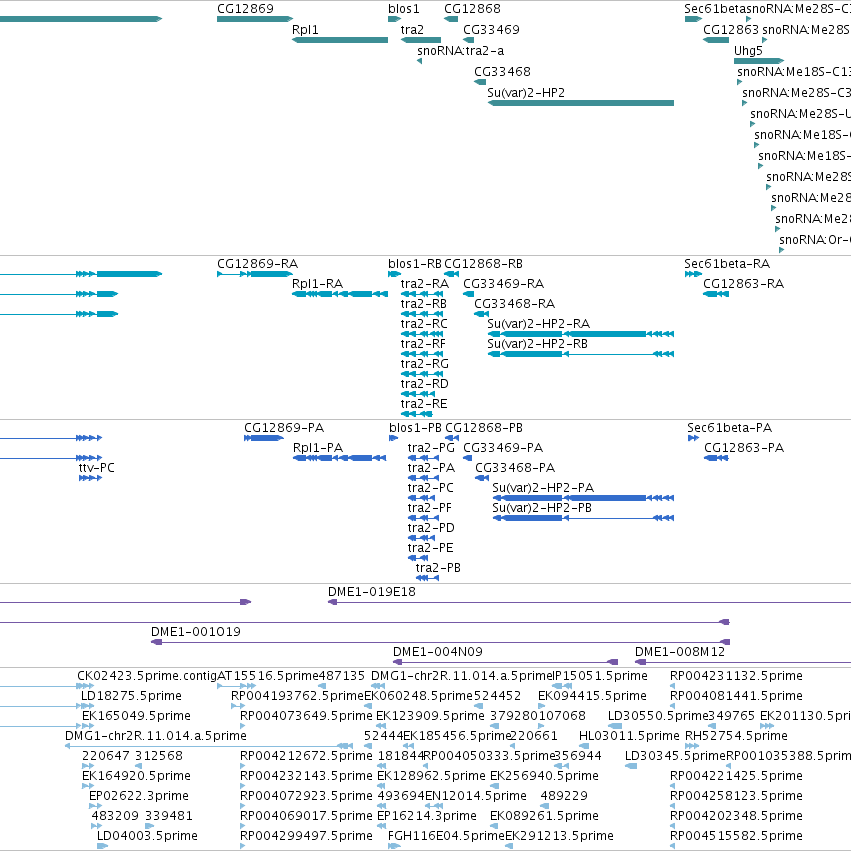Click transcript CG12868-RB label

[x=483, y=264]
